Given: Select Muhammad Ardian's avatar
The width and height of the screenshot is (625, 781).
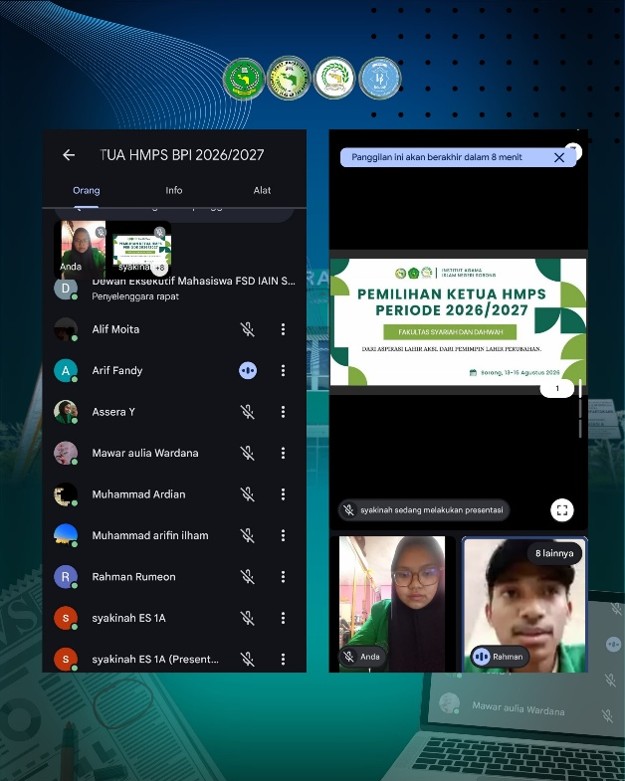Looking at the screenshot, I should (66, 494).
